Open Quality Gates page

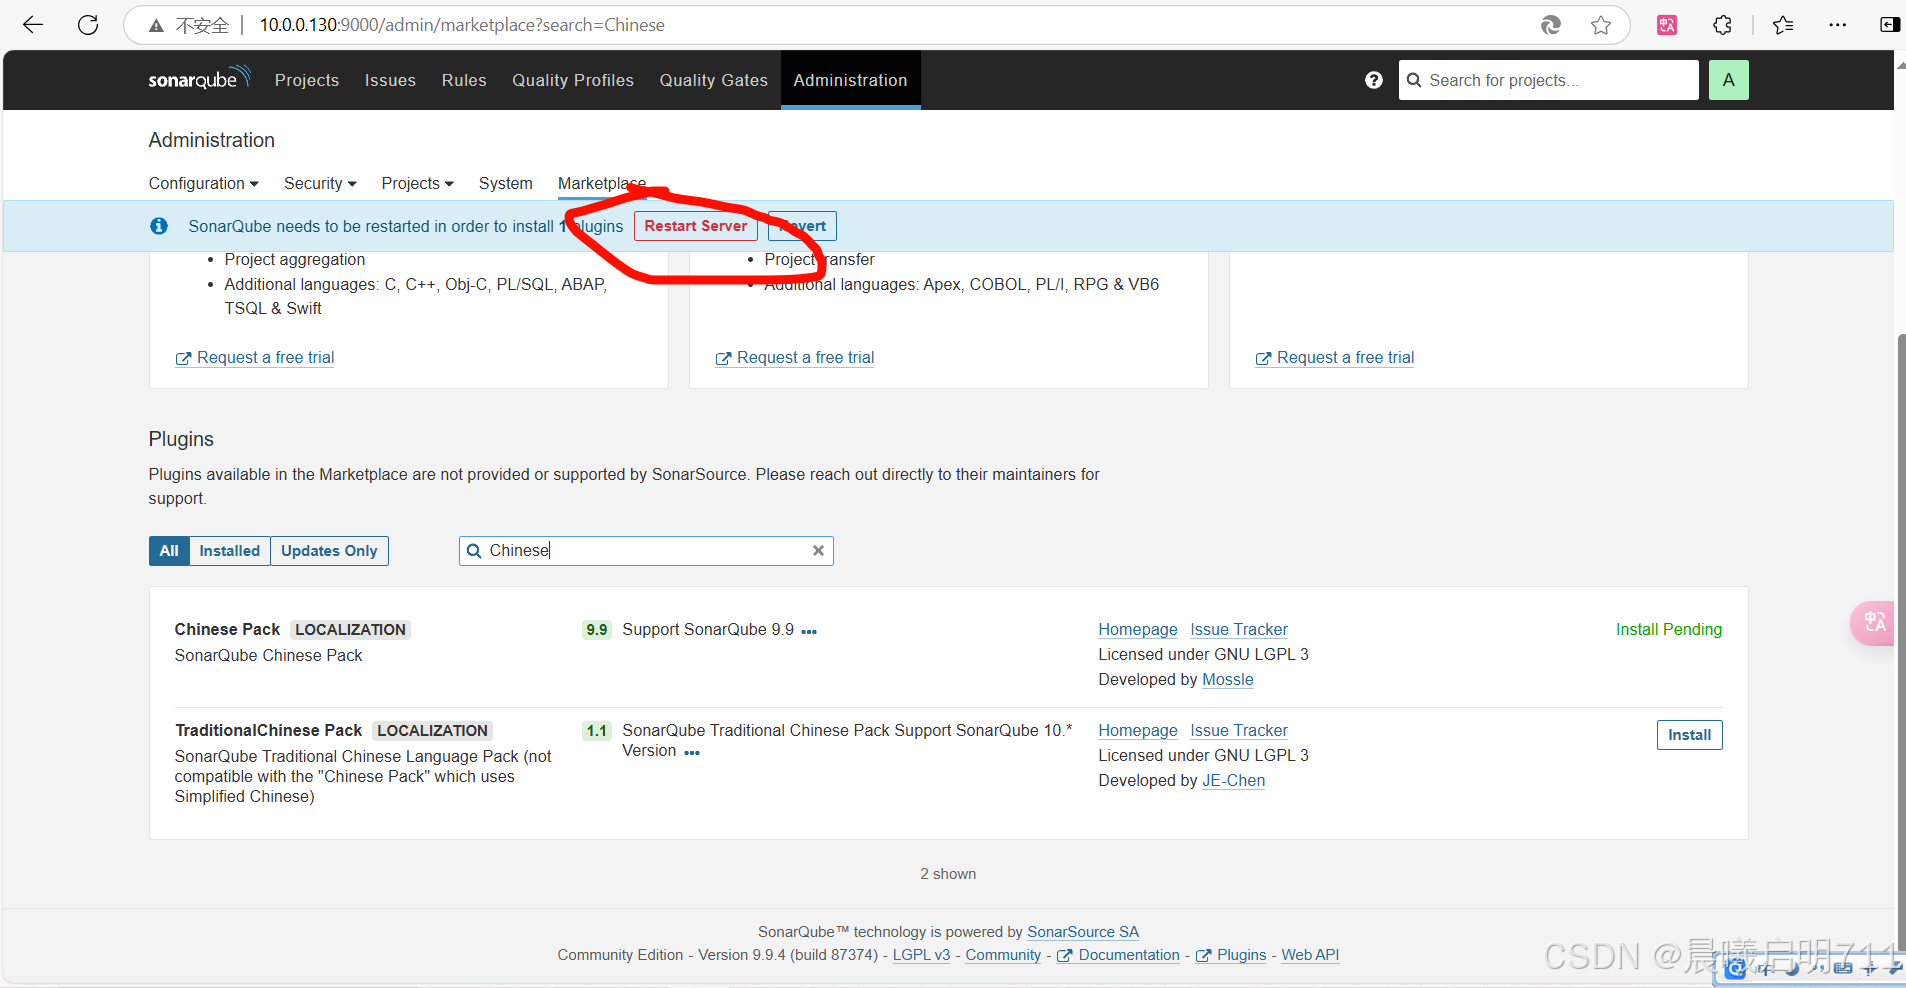pyautogui.click(x=713, y=80)
